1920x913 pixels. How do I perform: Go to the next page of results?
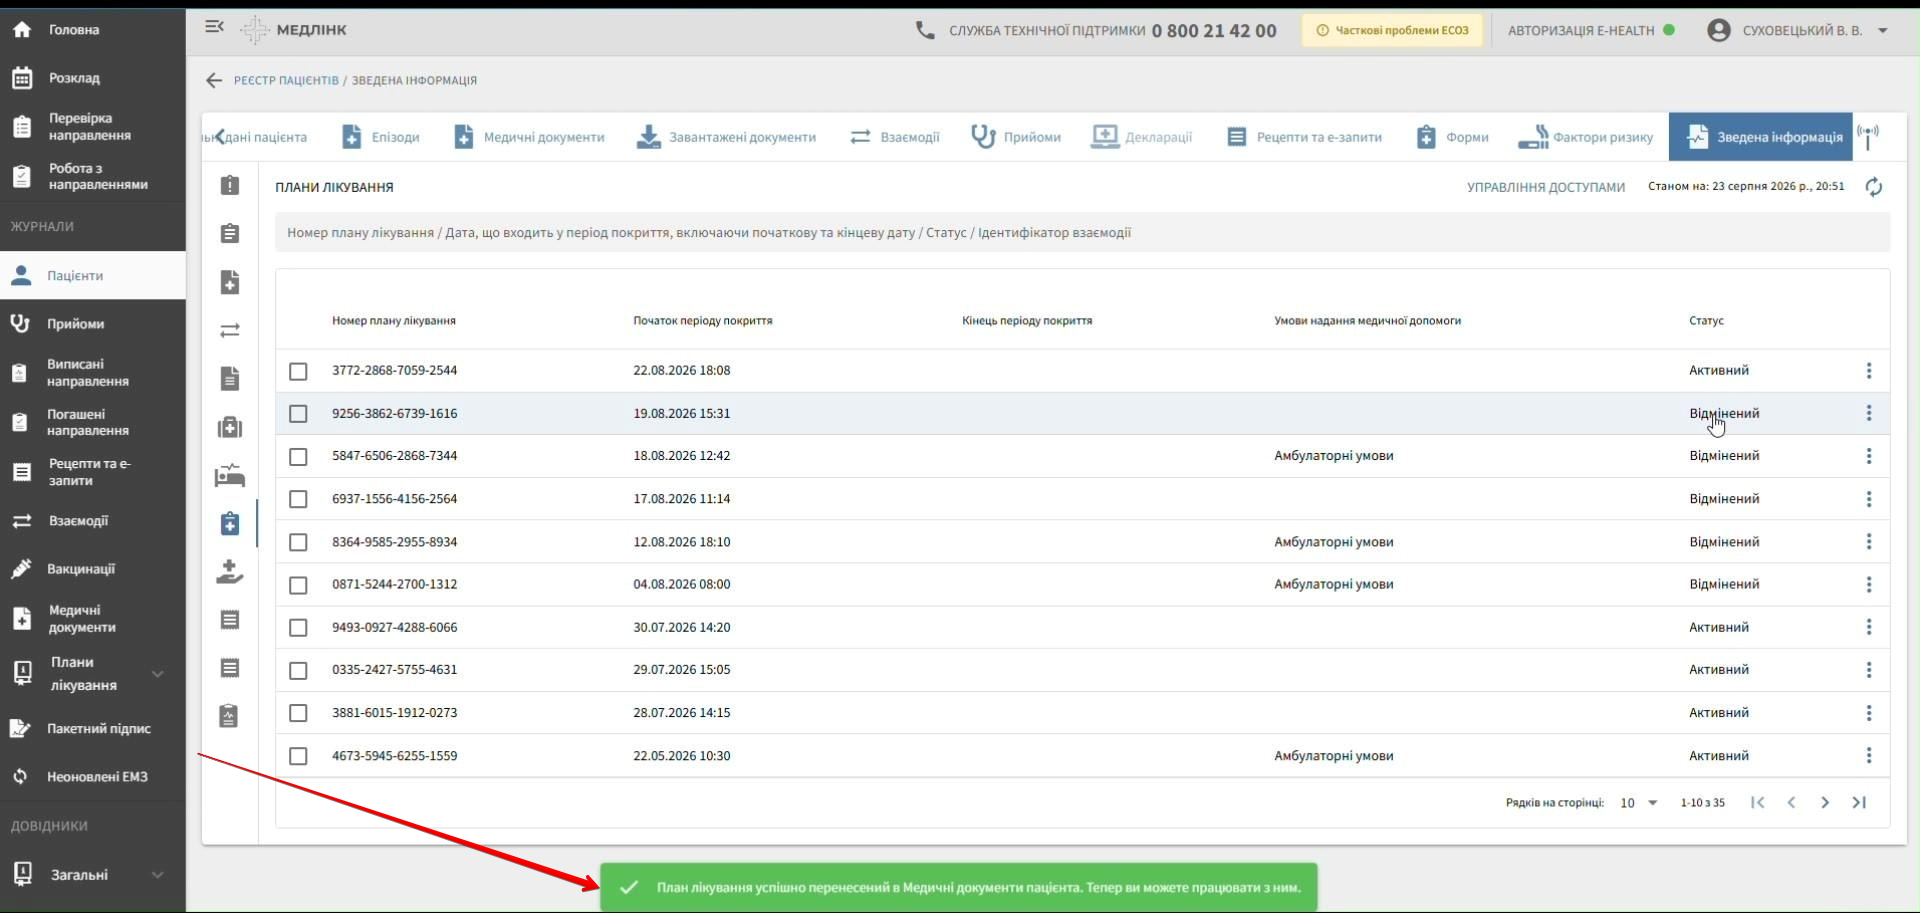pos(1825,802)
